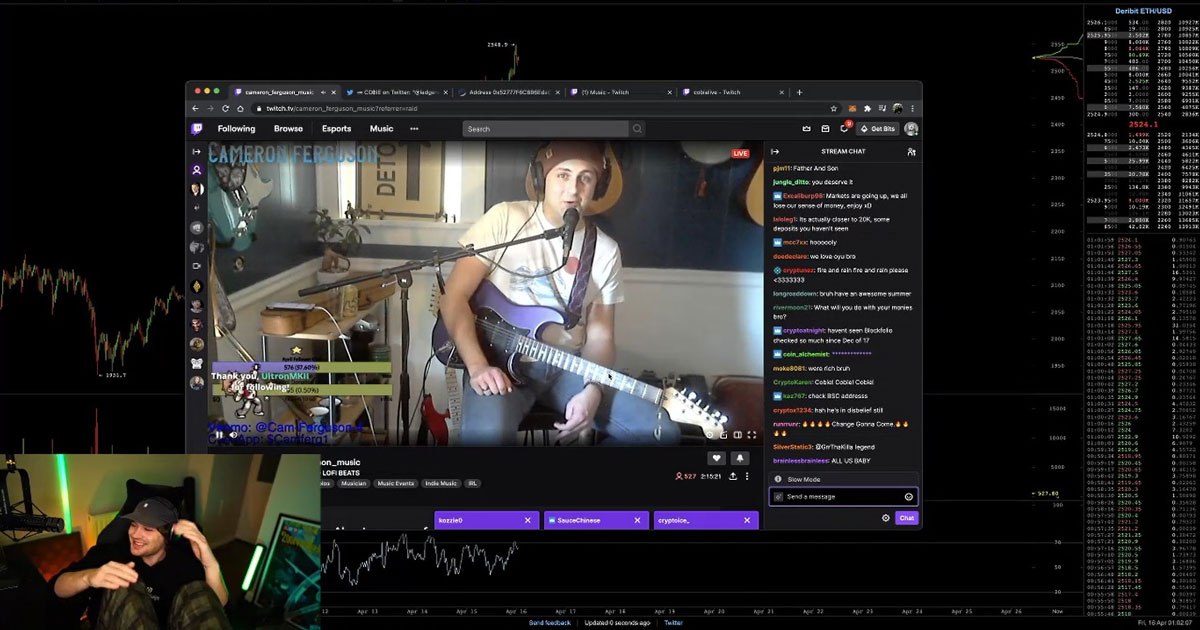1200x630 pixels.
Task: Open stream options three-dot menu
Action: [747, 477]
